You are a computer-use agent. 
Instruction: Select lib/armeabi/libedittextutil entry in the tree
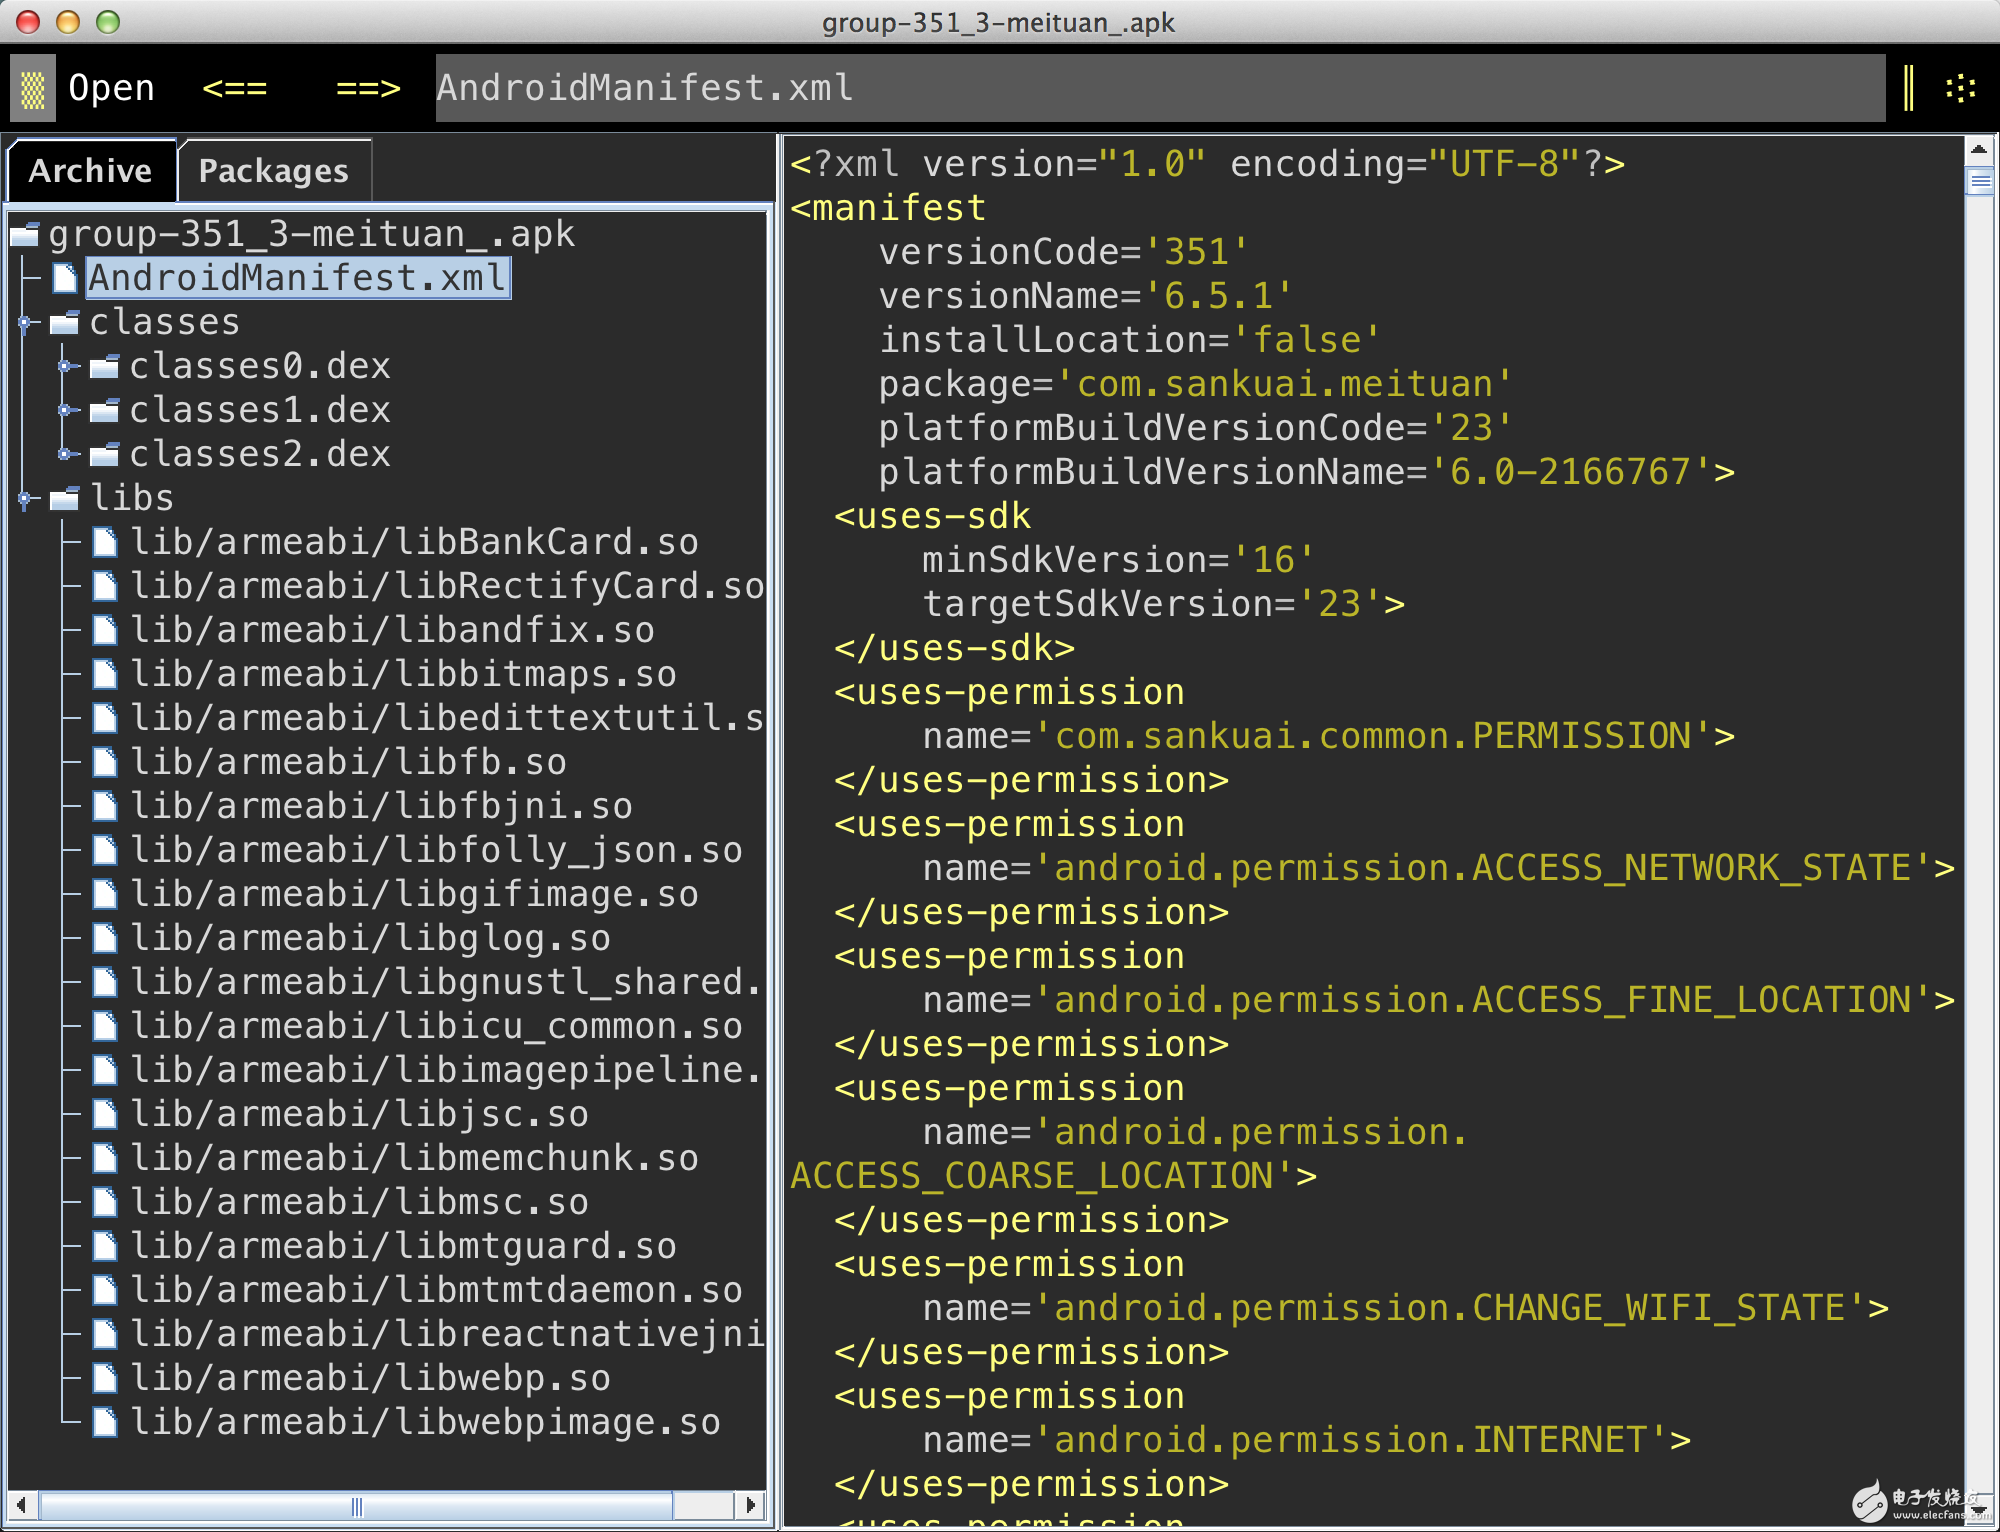[447, 718]
